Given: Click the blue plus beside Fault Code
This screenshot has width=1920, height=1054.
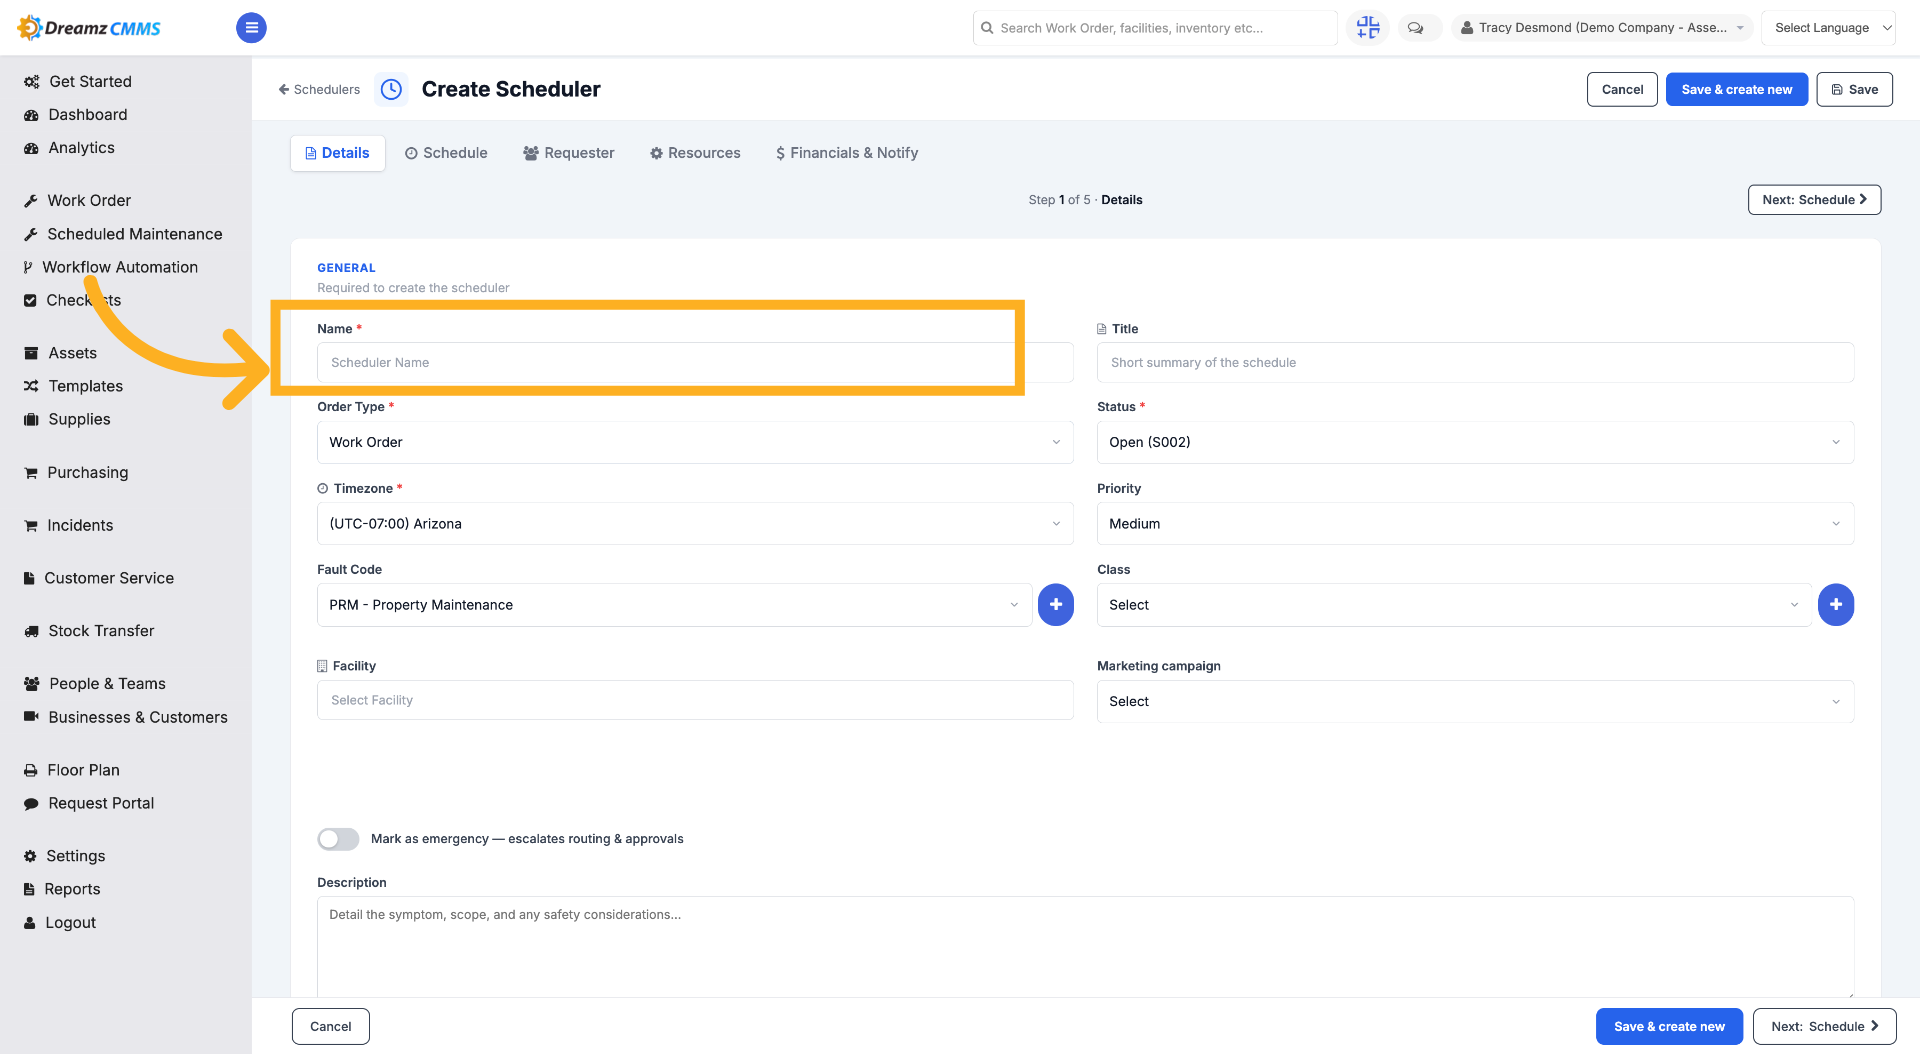Looking at the screenshot, I should coord(1056,605).
